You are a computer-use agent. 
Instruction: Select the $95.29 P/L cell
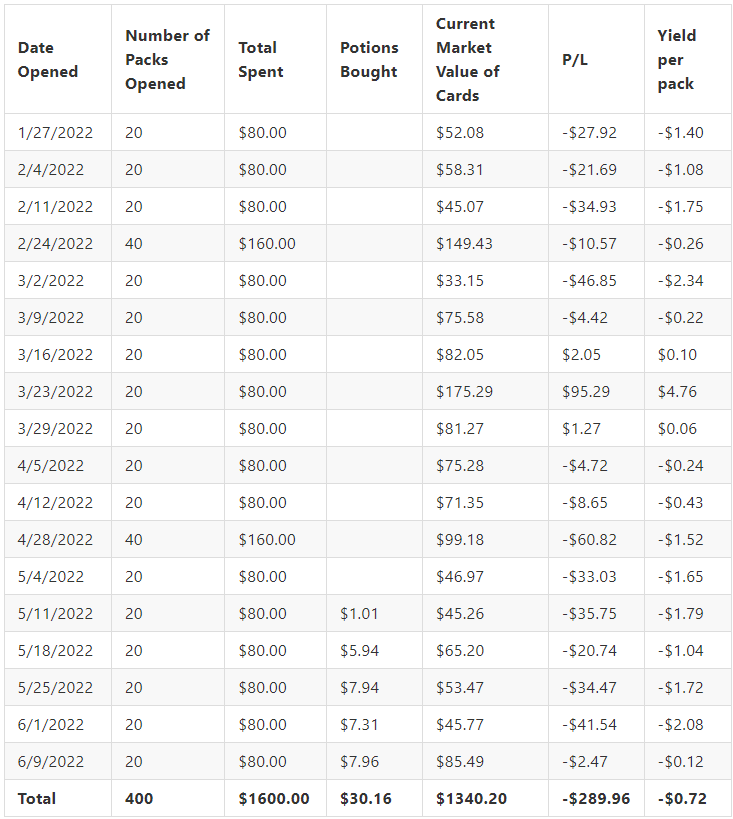tap(596, 392)
